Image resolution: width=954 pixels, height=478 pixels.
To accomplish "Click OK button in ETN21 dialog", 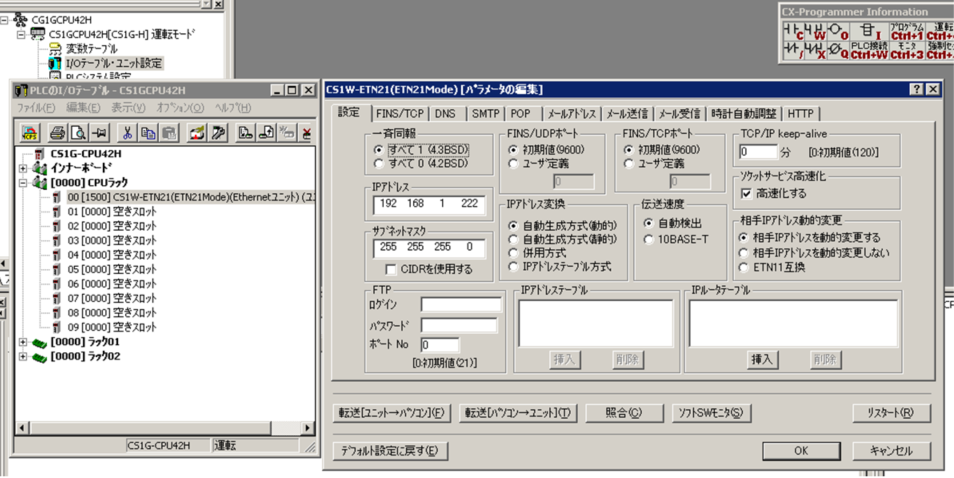I will pos(801,451).
